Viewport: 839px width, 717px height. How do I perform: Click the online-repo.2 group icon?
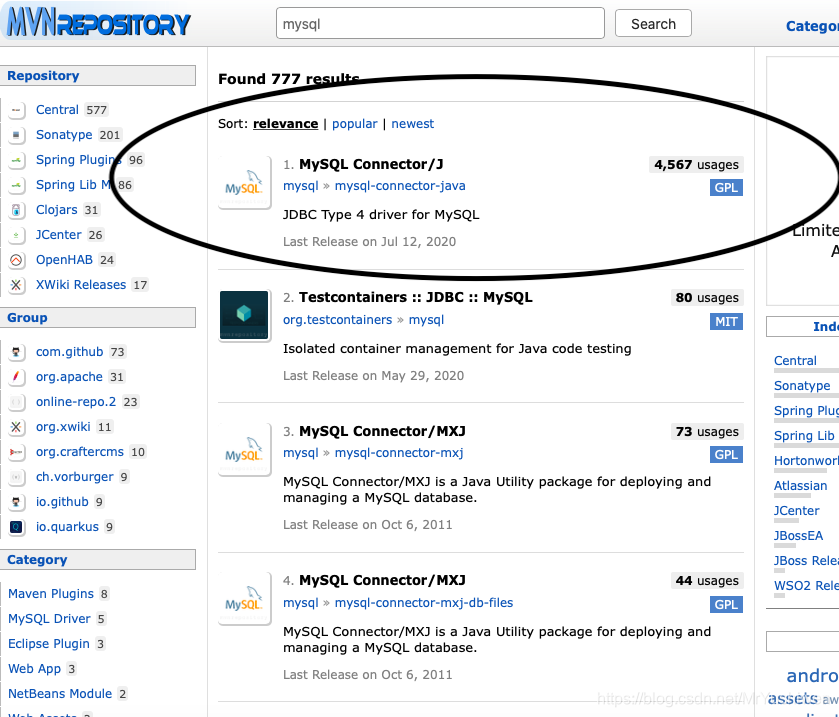point(17,402)
